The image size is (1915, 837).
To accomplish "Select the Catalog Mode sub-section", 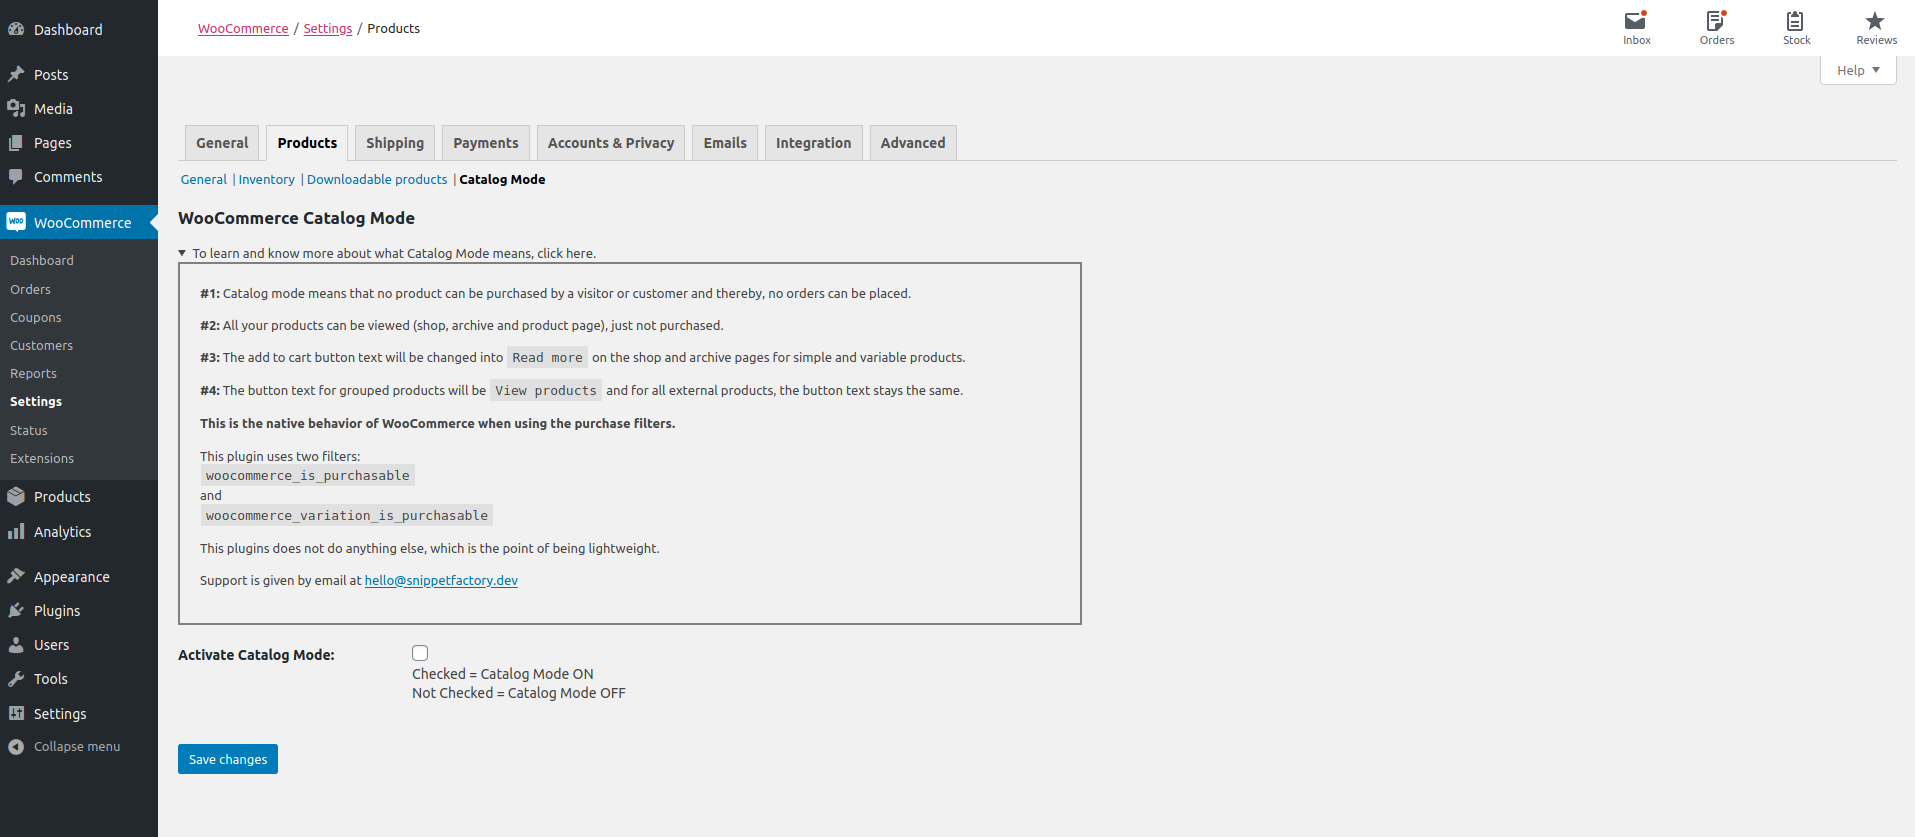I will (502, 179).
